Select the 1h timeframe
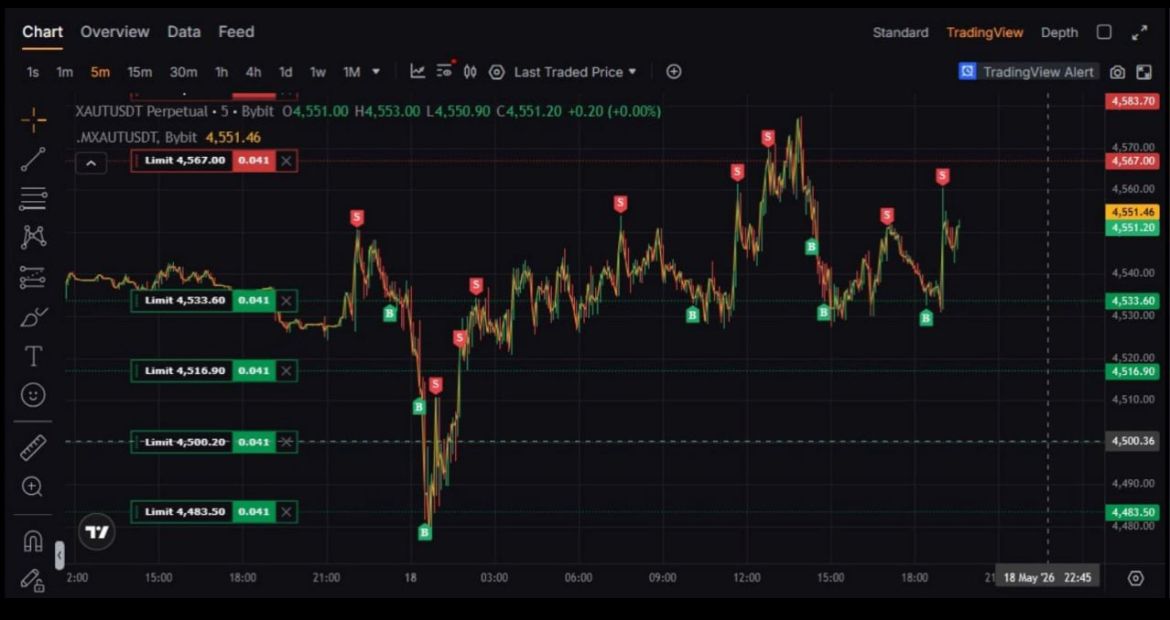The height and width of the screenshot is (620, 1170). pyautogui.click(x=221, y=72)
